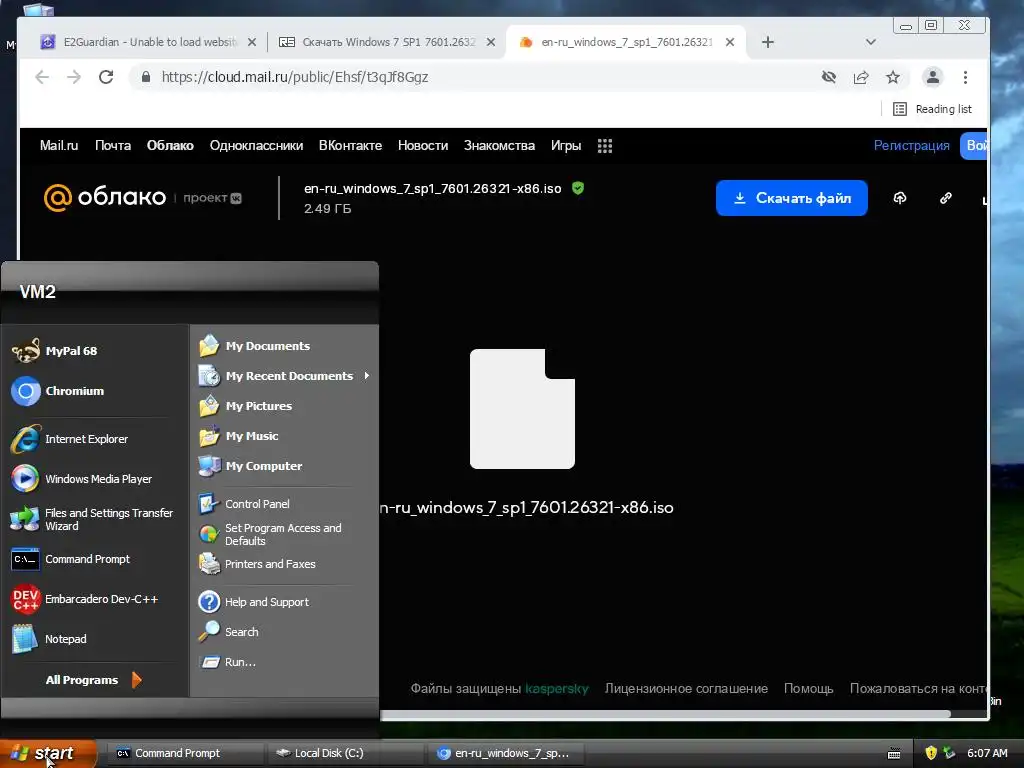Image resolution: width=1024 pixels, height=768 pixels.
Task: Open Internet Explorer shortcut
Action: click(x=69, y=439)
